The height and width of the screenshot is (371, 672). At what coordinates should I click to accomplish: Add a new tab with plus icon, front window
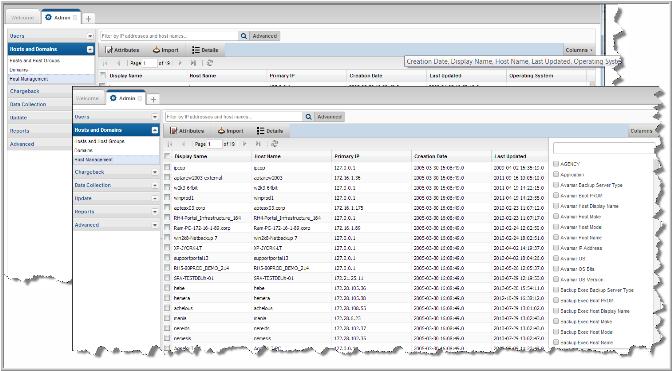point(153,99)
